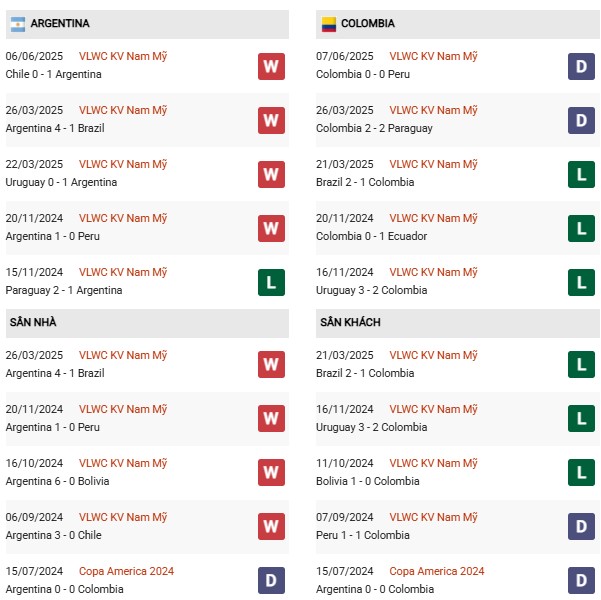Click L badge for Bolivia 1-0 Colombia match
This screenshot has height=600, width=601.
coord(581,472)
